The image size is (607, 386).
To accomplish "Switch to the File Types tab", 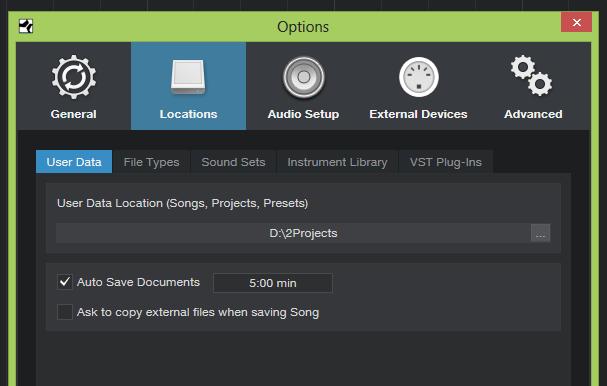I will 151,162.
